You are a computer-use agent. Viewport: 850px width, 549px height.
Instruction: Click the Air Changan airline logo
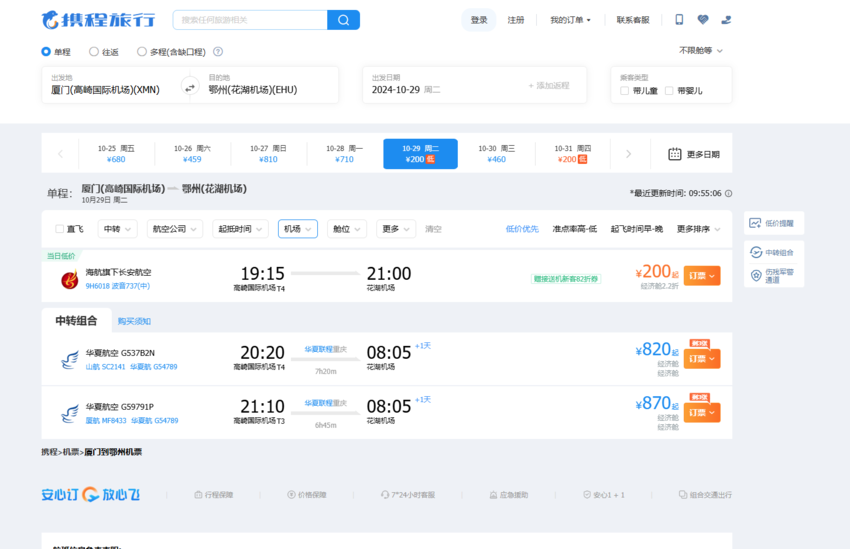pos(69,280)
